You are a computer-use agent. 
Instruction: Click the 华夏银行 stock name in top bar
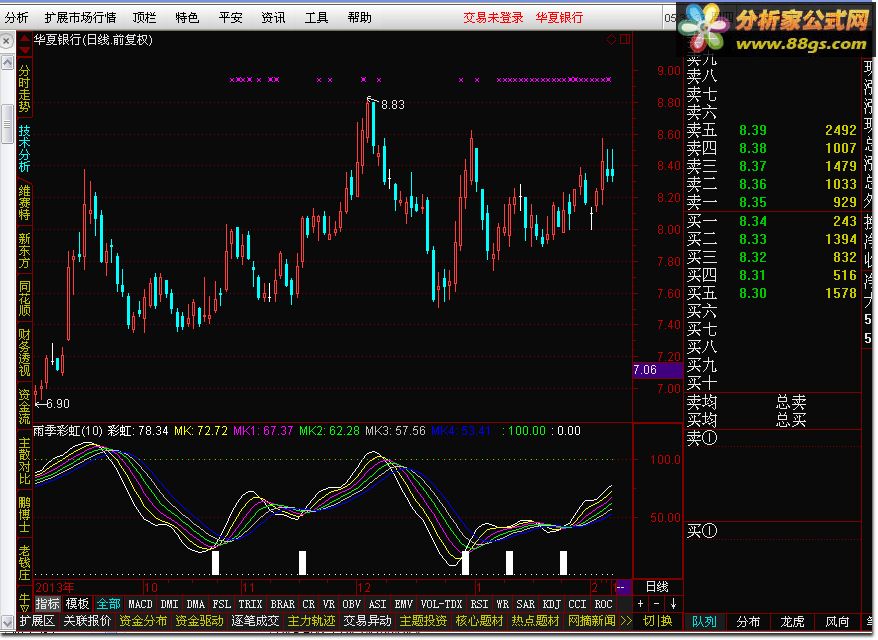point(559,18)
